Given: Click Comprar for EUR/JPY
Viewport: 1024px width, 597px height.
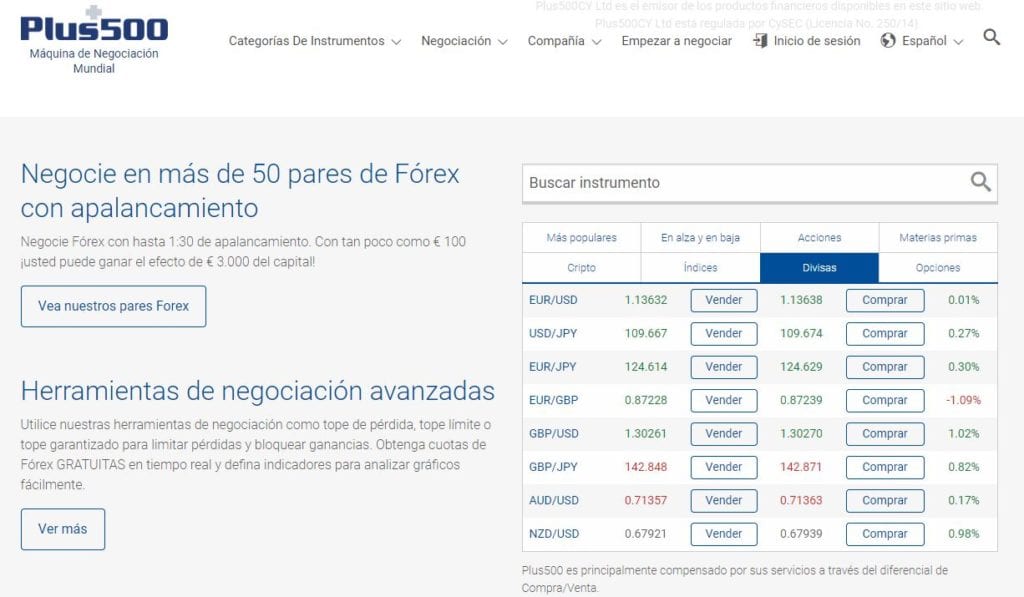Looking at the screenshot, I should (x=885, y=367).
